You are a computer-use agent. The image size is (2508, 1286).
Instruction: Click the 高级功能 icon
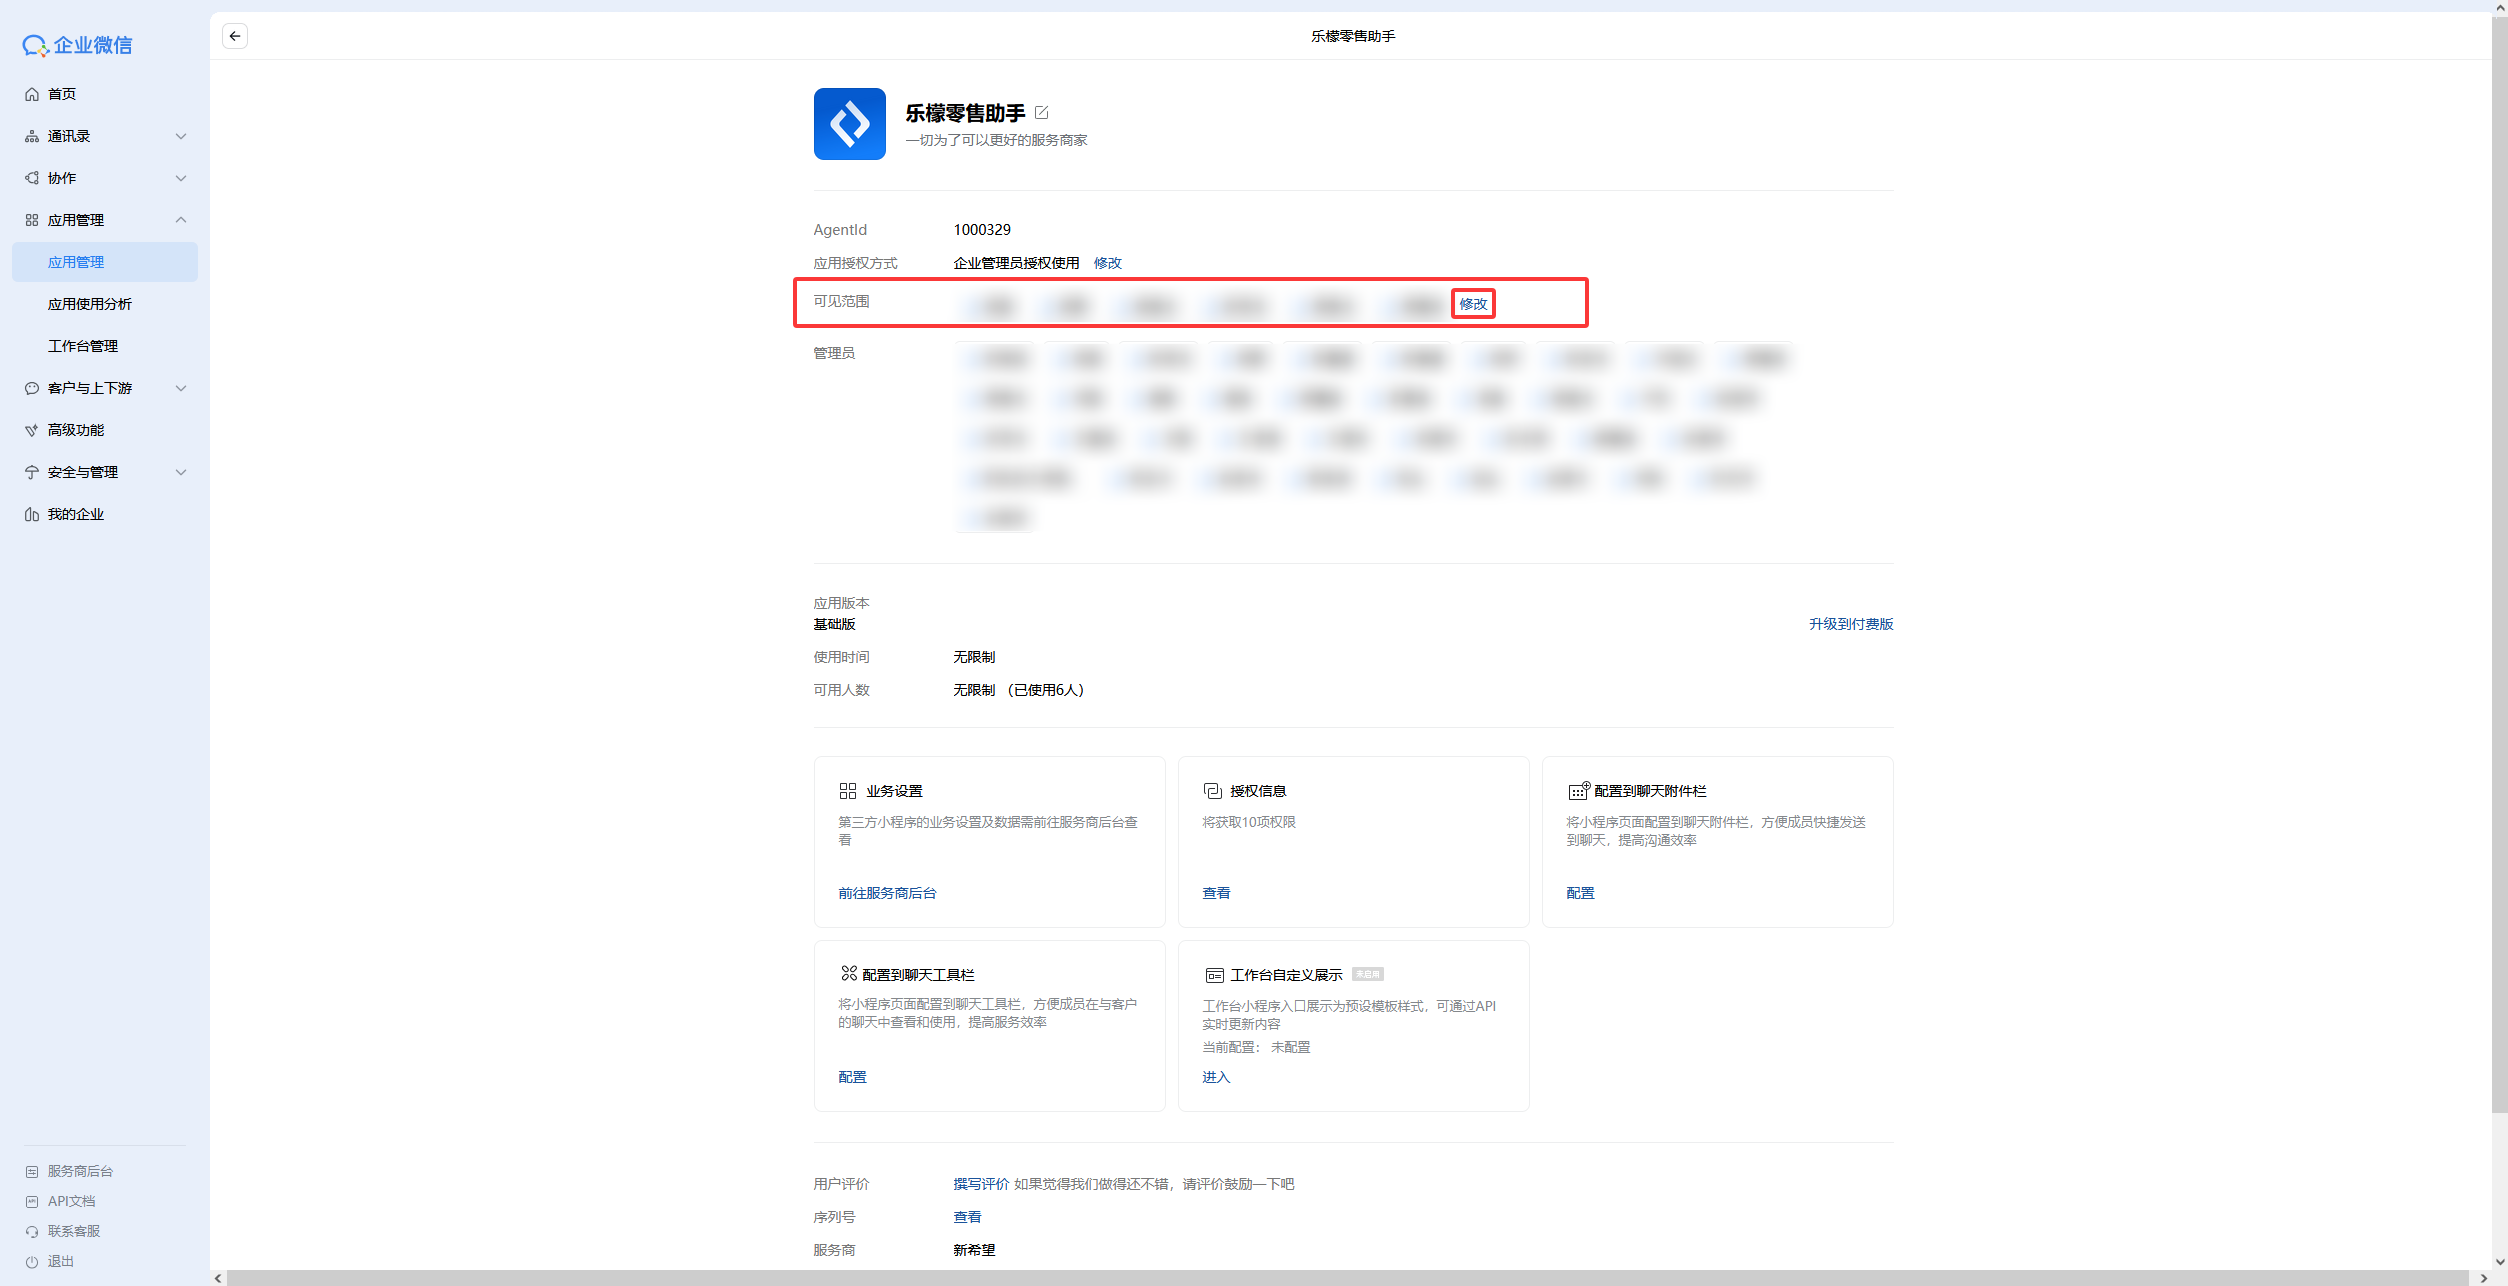click(32, 430)
